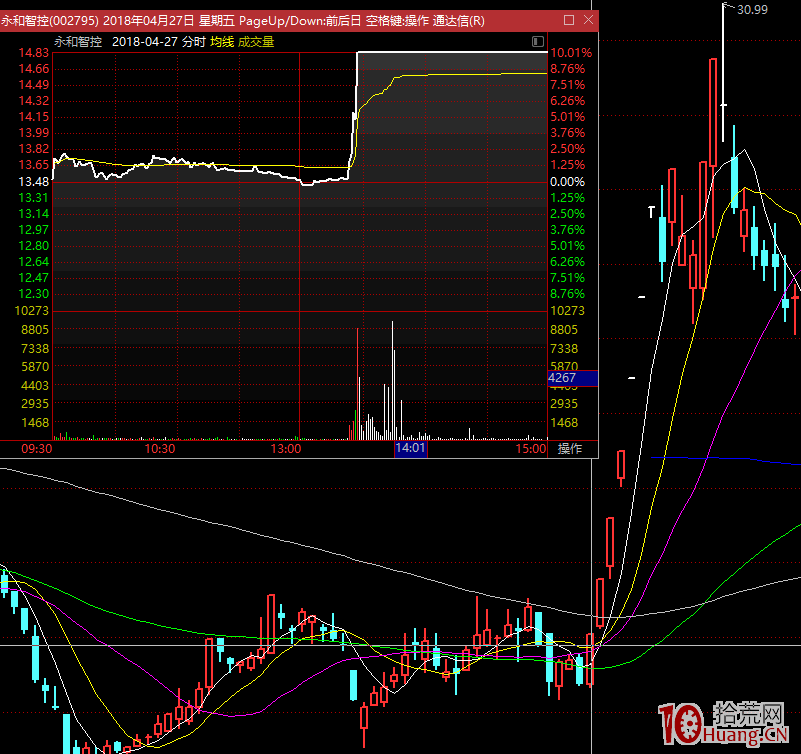Click the 10.01% limit-up percentage label
The width and height of the screenshot is (801, 754).
click(x=571, y=52)
